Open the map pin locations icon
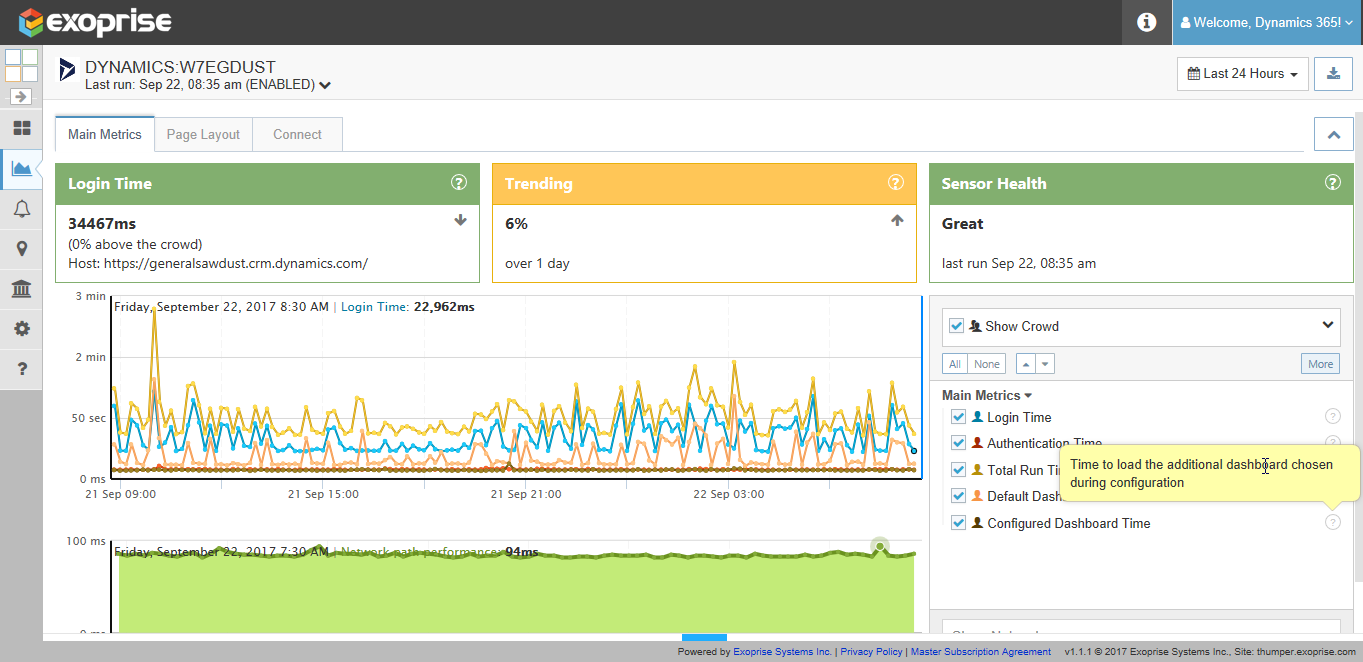Screen dimensions: 1363x662 [x=21, y=249]
